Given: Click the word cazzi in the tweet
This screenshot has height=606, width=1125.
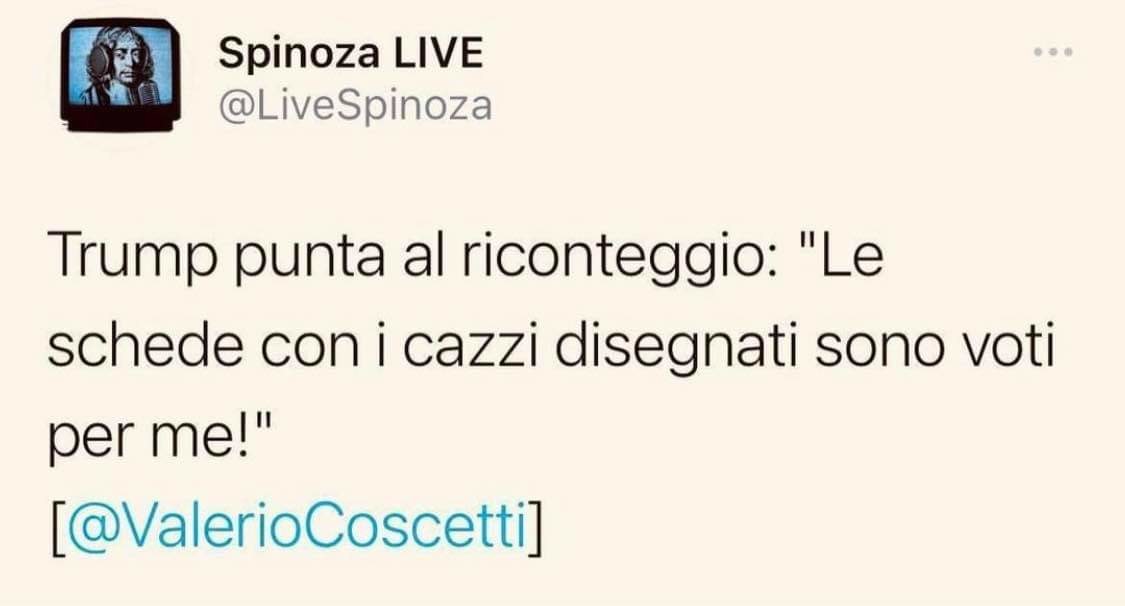Looking at the screenshot, I should pos(469,346).
